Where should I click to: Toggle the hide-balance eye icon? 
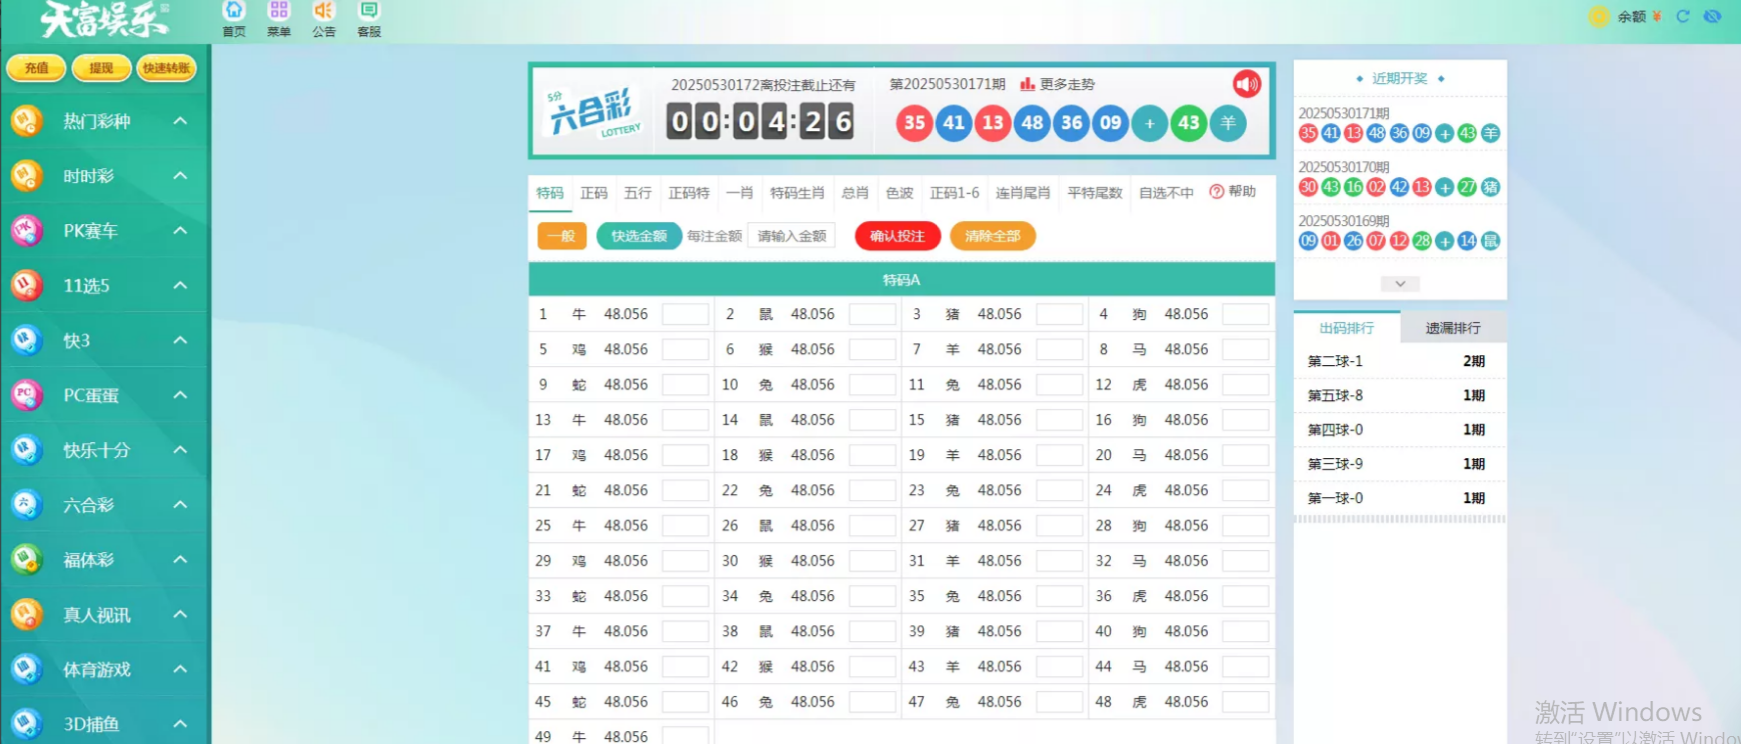coord(1712,16)
